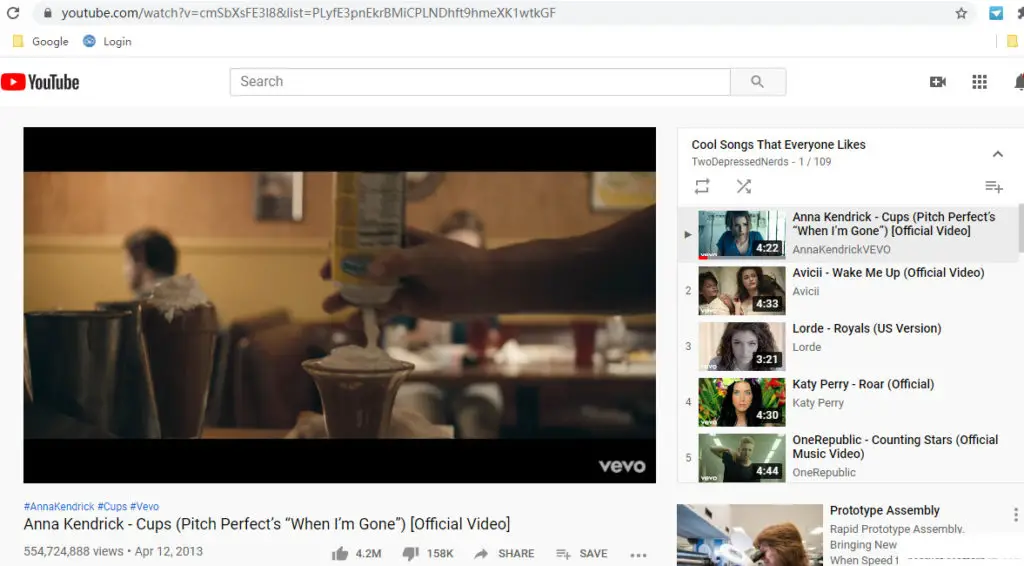Open 'Lorde - Royals (US Version)' title
This screenshot has height=566, width=1024.
tap(867, 328)
